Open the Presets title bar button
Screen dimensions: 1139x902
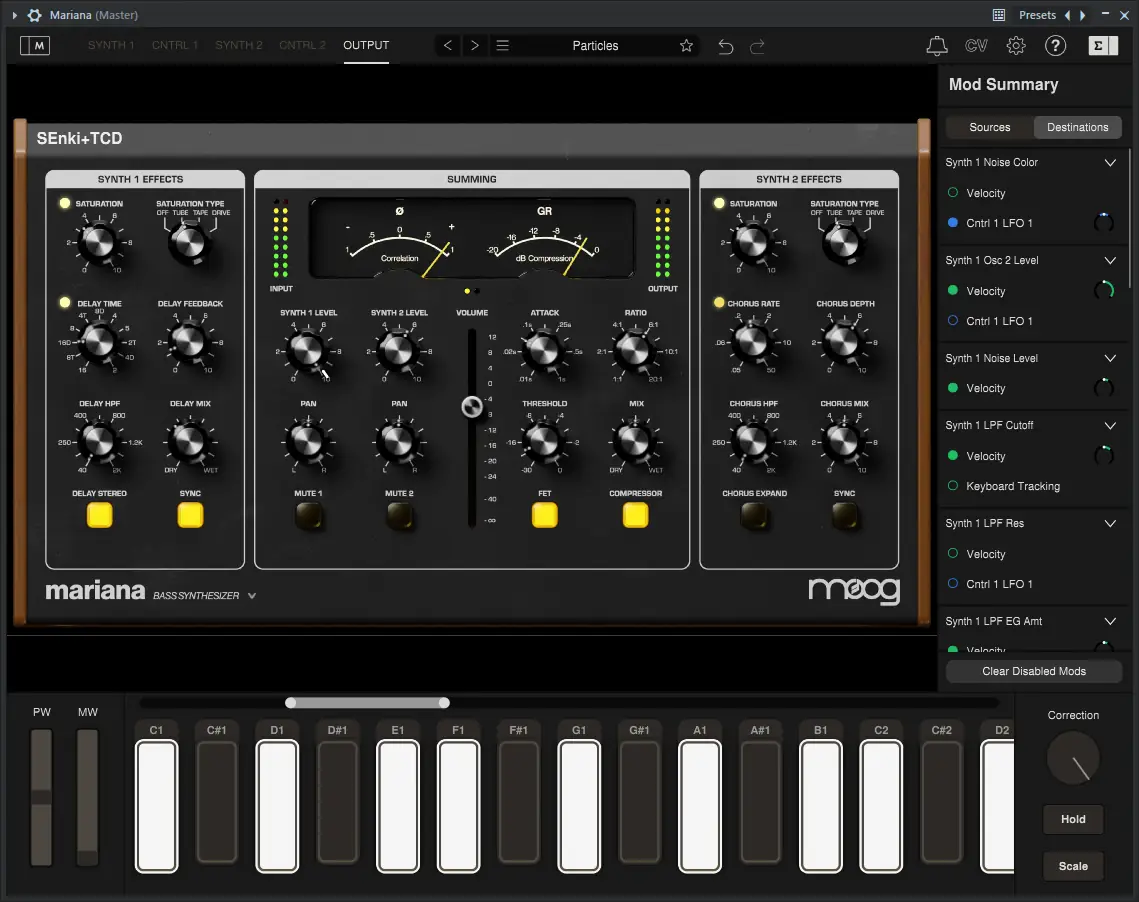[x=1037, y=15]
